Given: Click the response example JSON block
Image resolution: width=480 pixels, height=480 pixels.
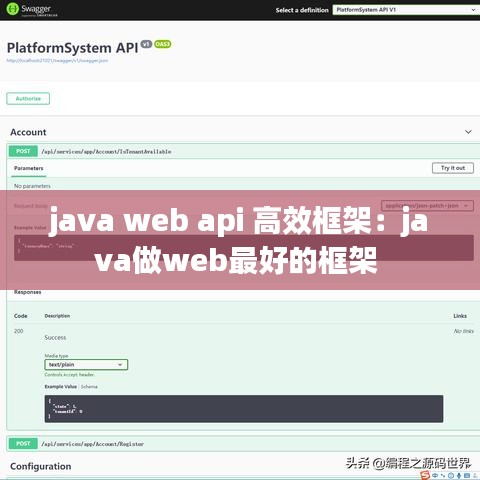Looking at the screenshot, I should pyautogui.click(x=244, y=409).
